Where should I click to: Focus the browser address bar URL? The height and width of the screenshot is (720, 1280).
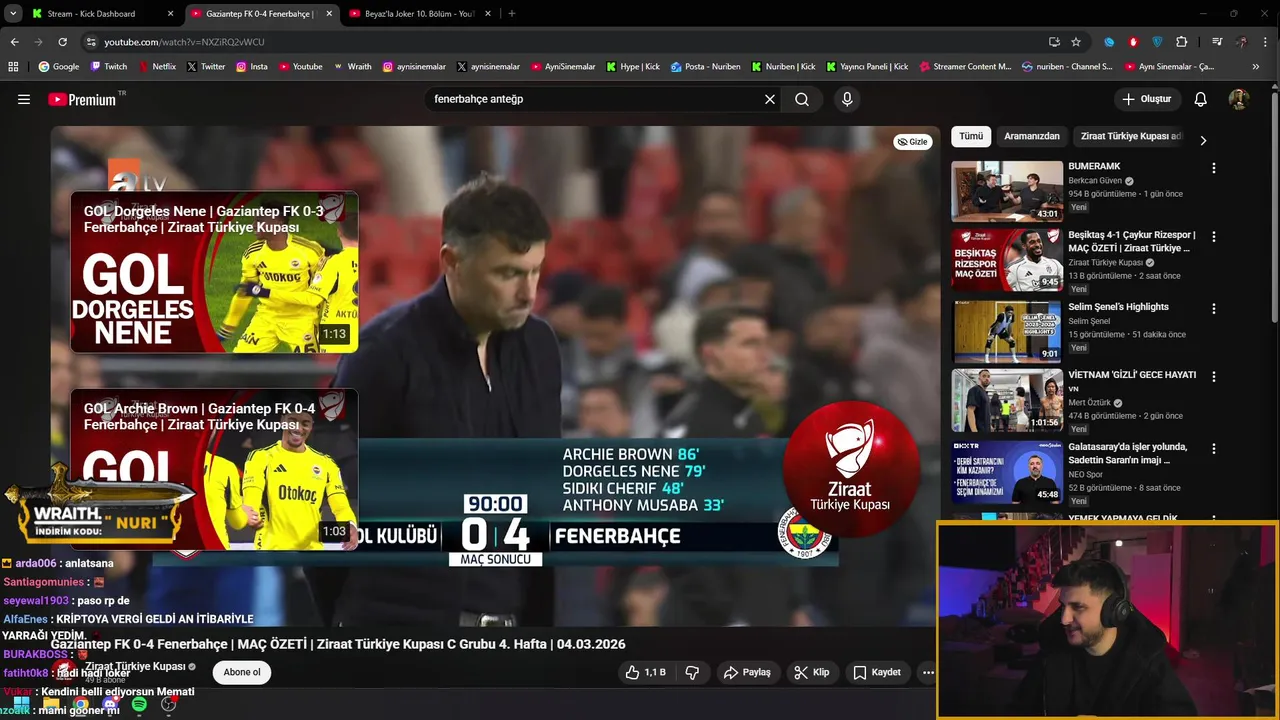click(184, 42)
